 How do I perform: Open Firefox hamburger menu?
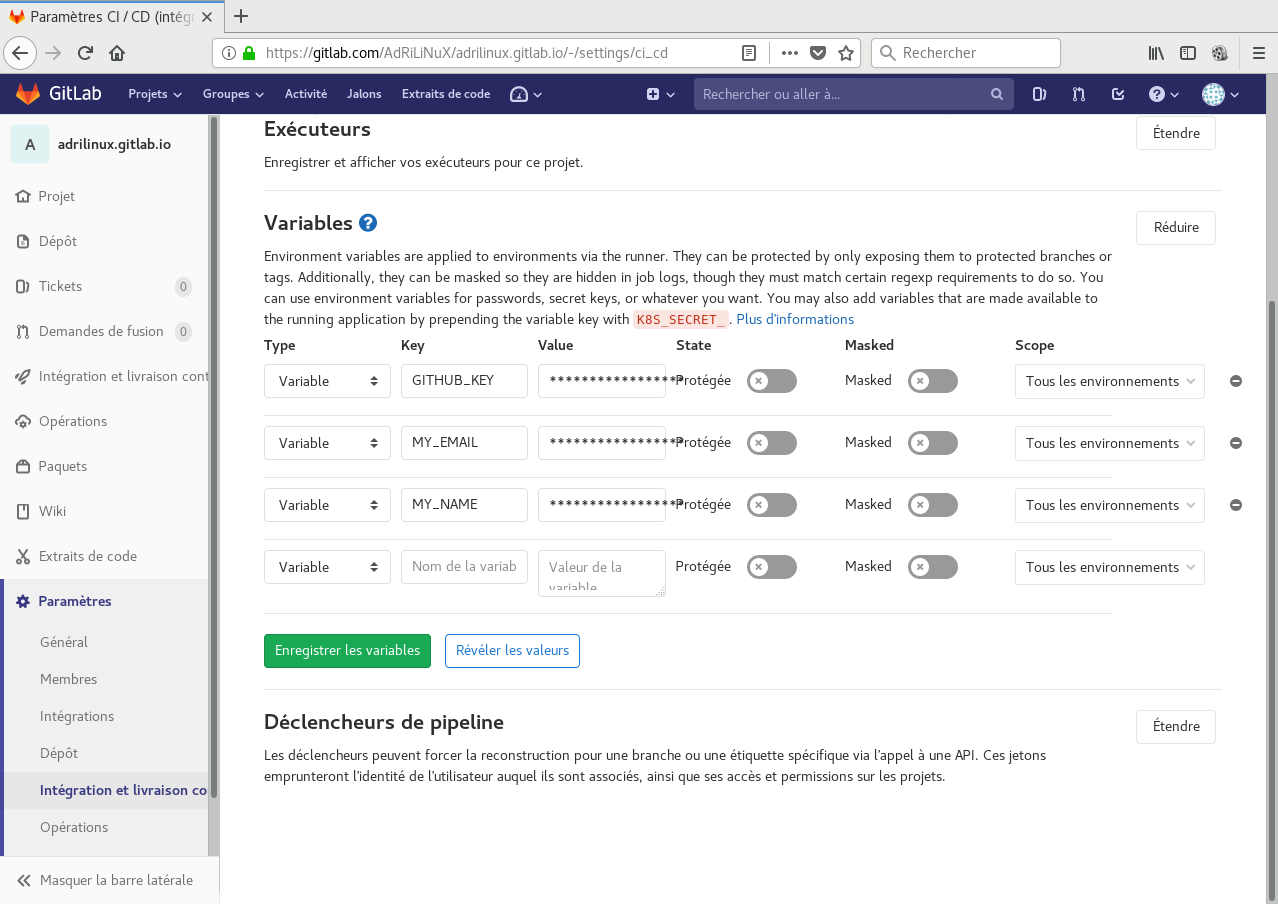tap(1259, 53)
